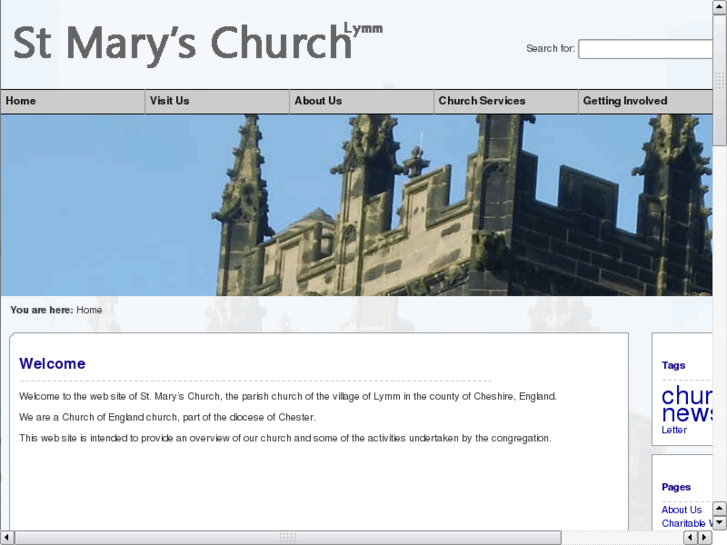Click the 'chur' tag in Tags cloud
727x545 pixels.
coord(687,395)
